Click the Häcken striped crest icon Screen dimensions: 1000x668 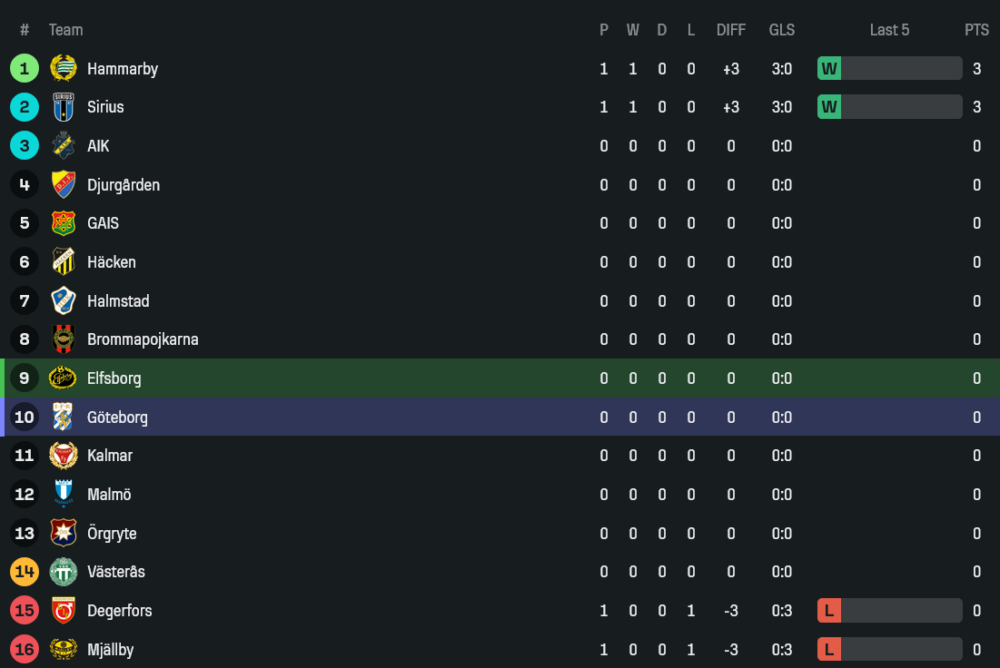pyautogui.click(x=63, y=262)
